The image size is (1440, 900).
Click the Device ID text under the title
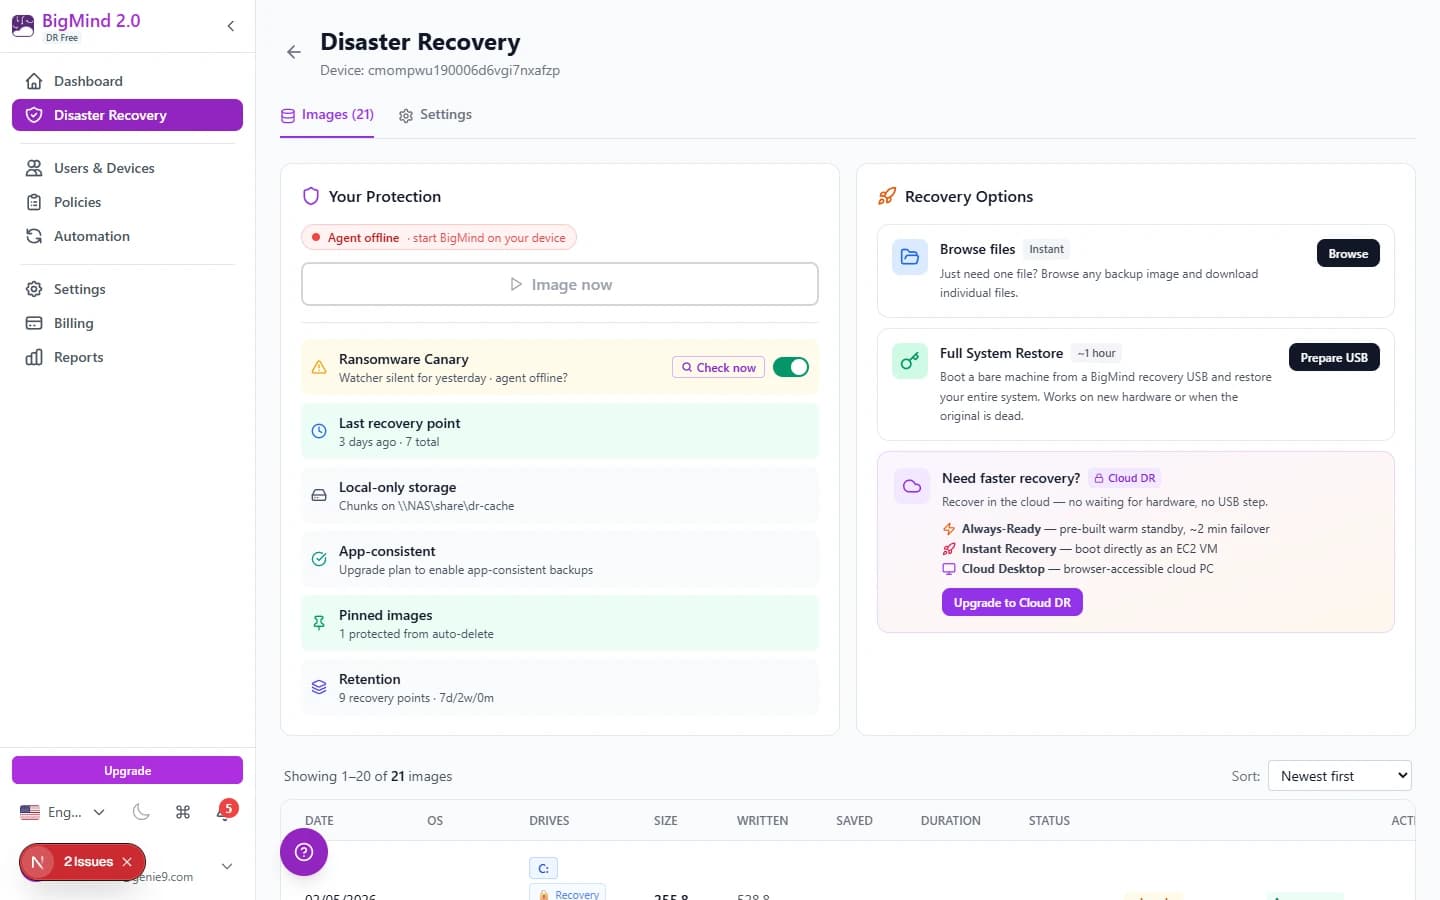(440, 70)
